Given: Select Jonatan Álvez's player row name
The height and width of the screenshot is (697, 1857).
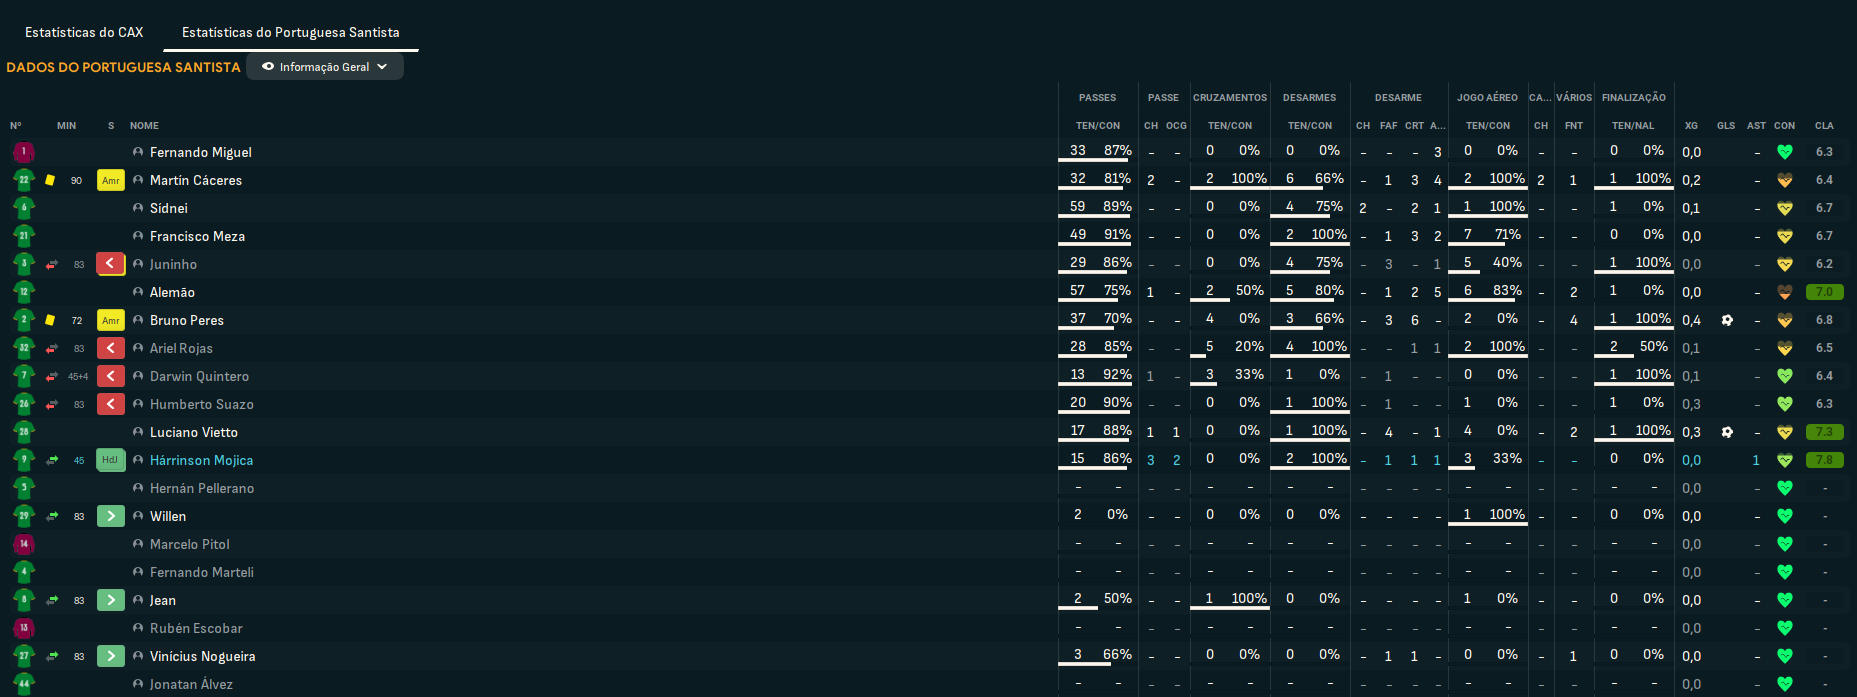Looking at the screenshot, I should coord(191,684).
